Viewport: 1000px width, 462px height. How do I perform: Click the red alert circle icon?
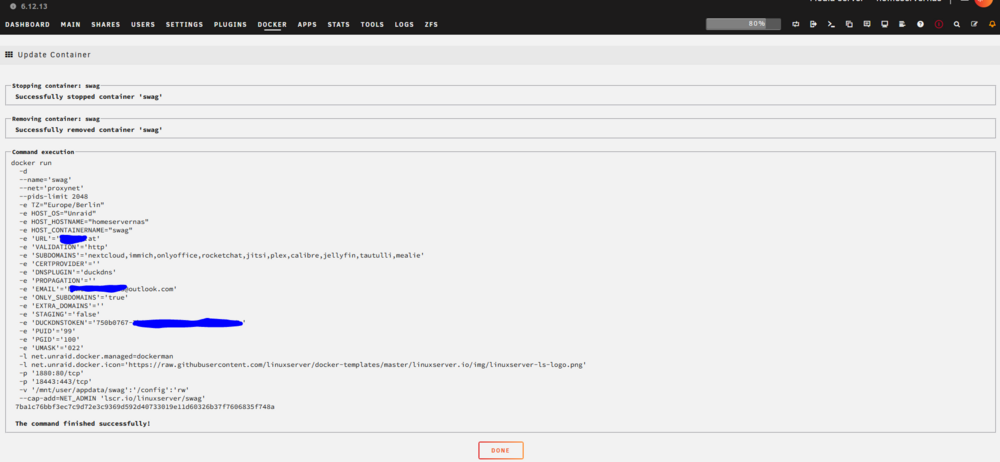point(939,24)
